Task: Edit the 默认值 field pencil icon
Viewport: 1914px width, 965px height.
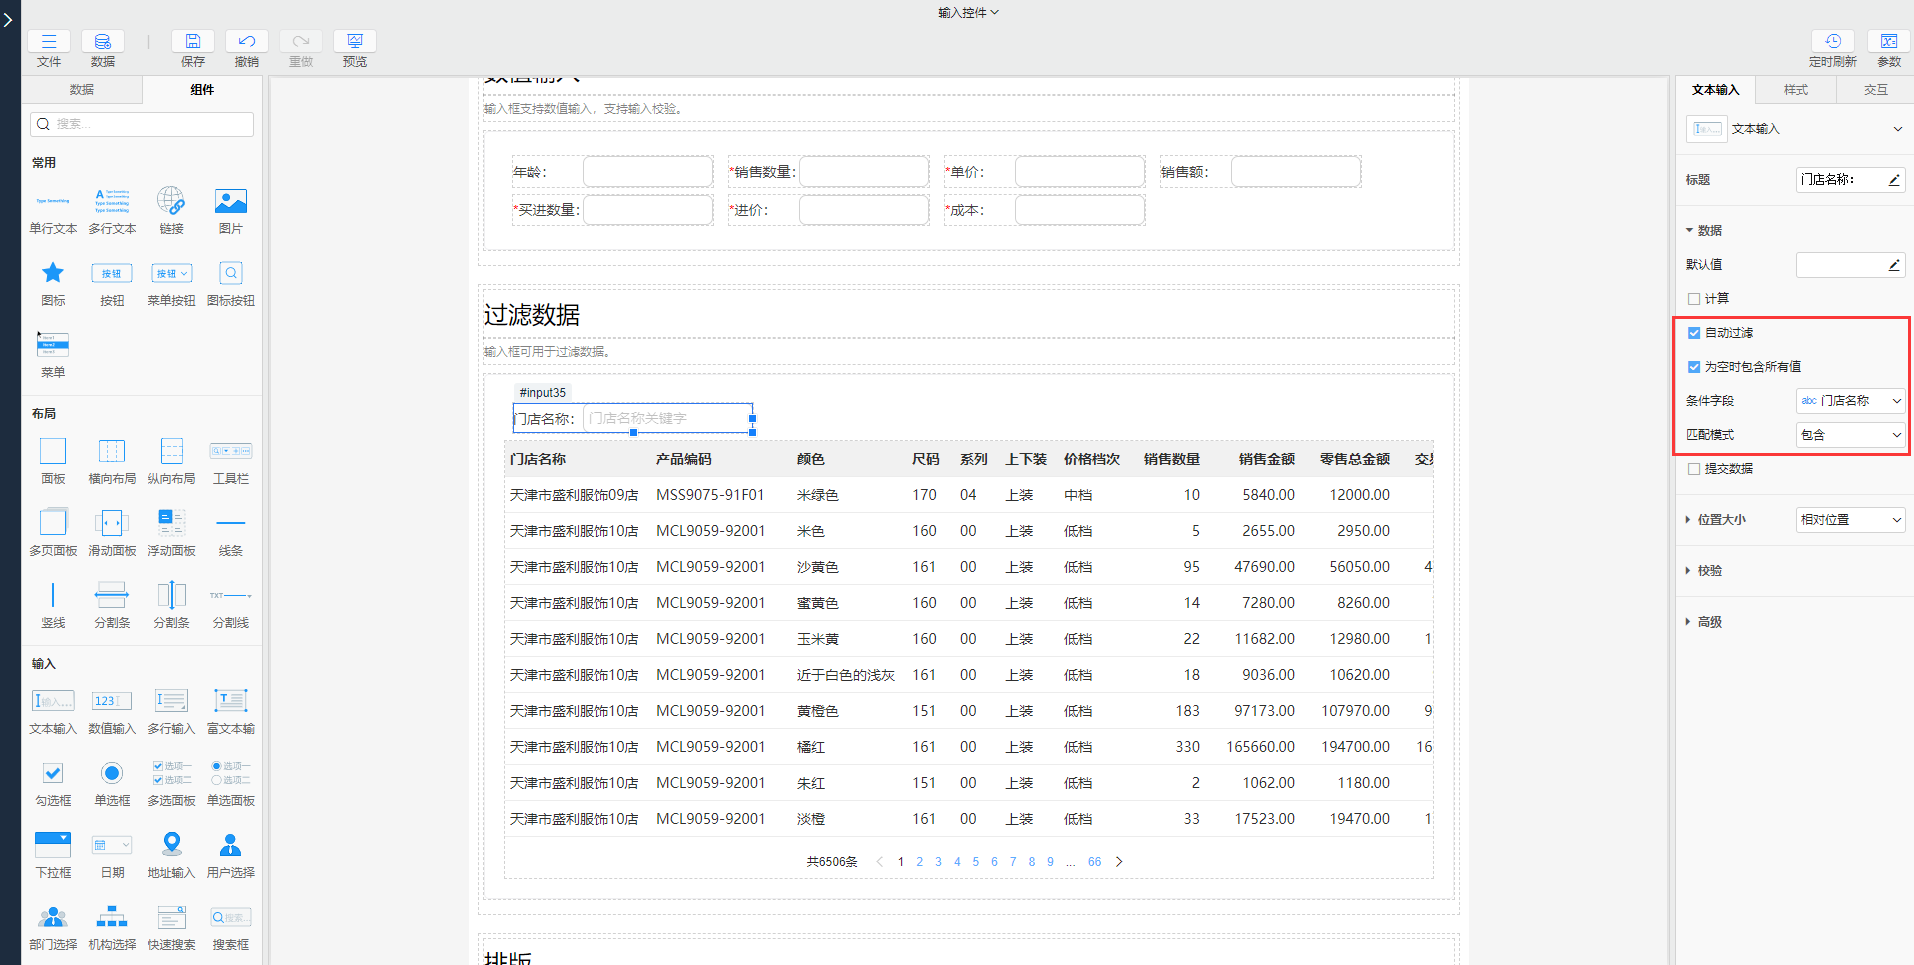Action: tap(1894, 265)
